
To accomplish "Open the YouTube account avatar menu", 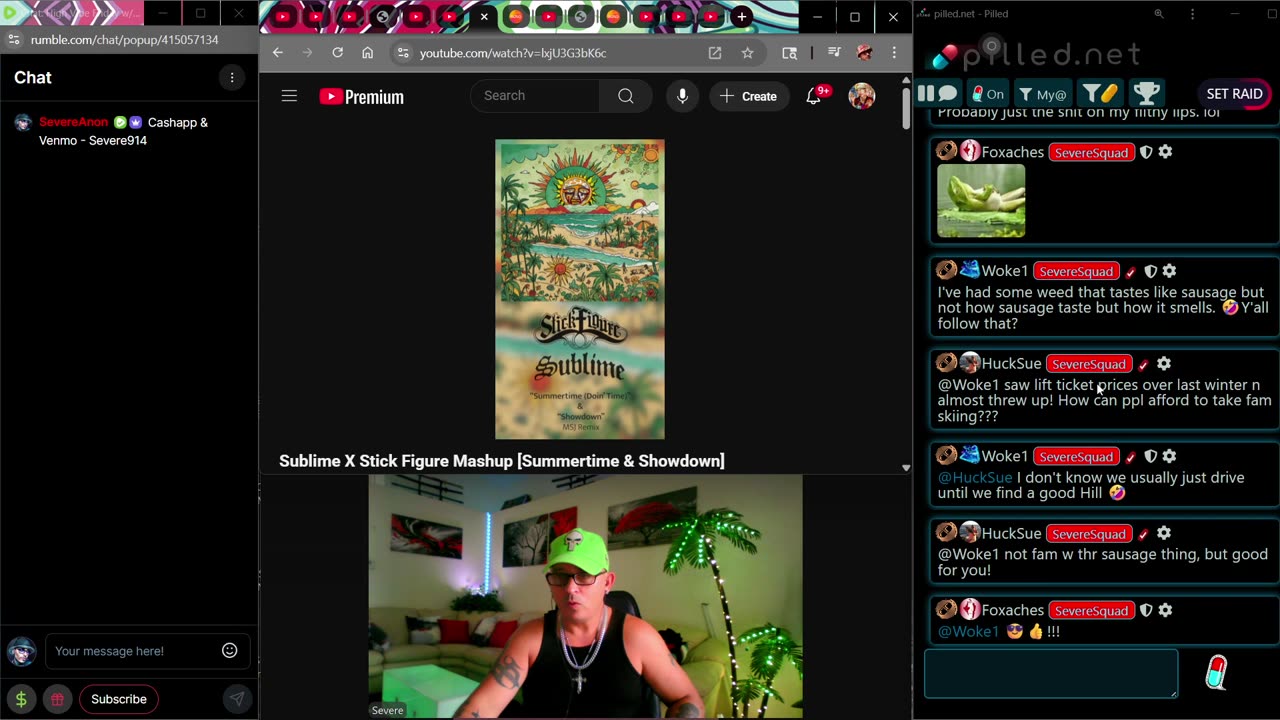I will tap(862, 96).
